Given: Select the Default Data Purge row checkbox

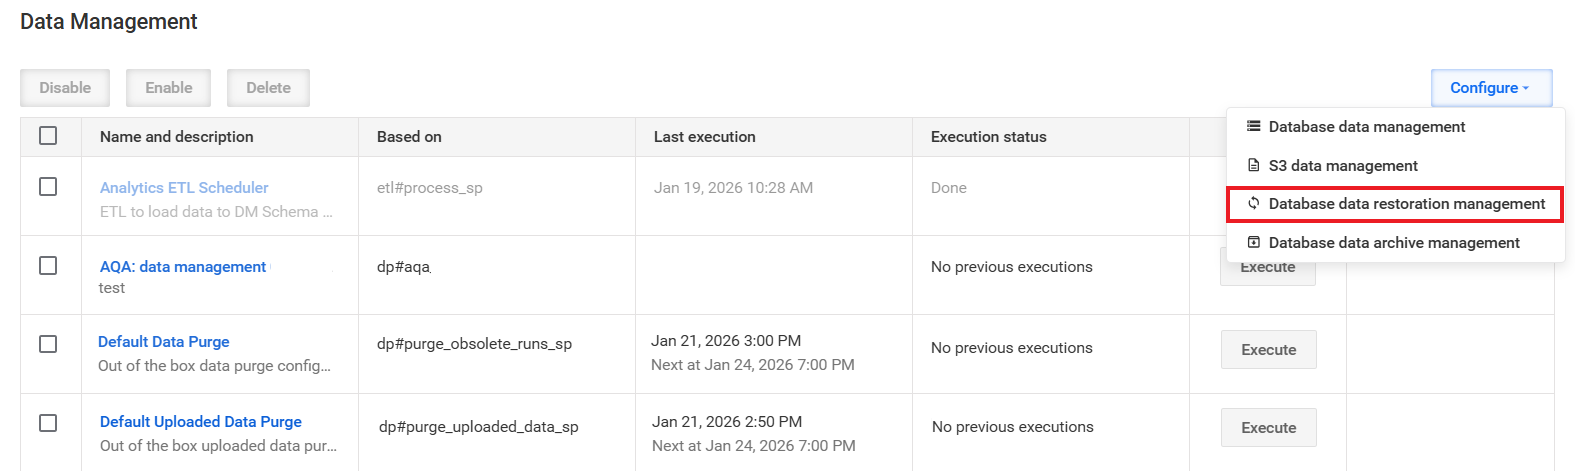Looking at the screenshot, I should click(48, 344).
